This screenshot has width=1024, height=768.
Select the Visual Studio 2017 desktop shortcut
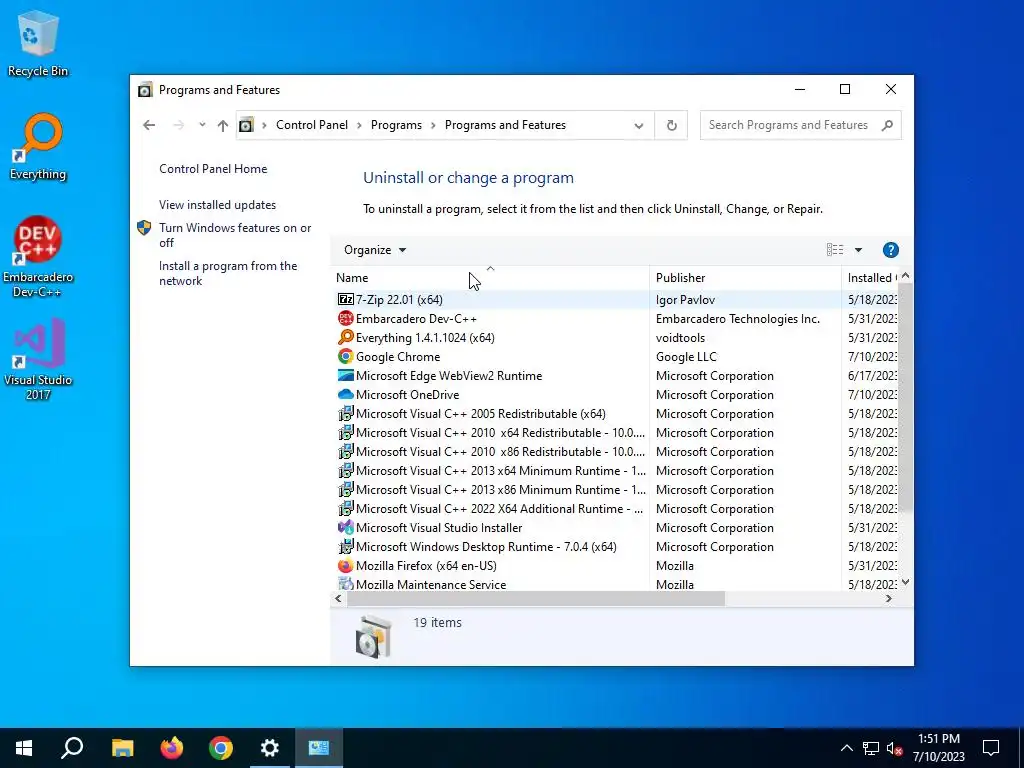click(x=38, y=359)
